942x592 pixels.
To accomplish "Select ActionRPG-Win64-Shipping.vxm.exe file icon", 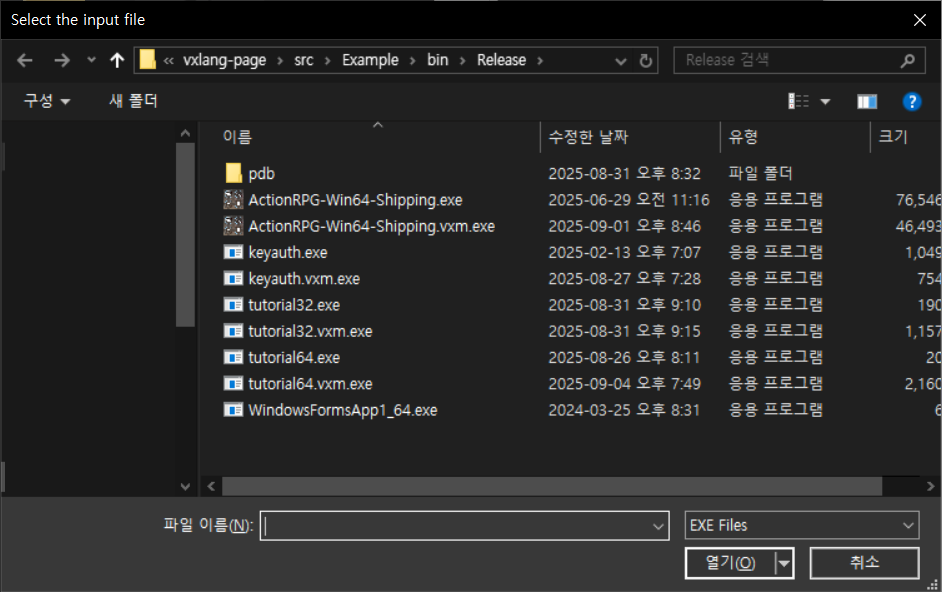I will (233, 226).
